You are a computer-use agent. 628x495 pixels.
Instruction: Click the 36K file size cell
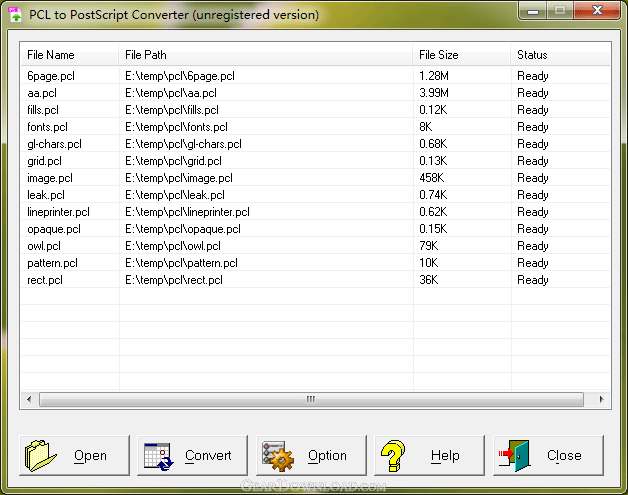[429, 280]
